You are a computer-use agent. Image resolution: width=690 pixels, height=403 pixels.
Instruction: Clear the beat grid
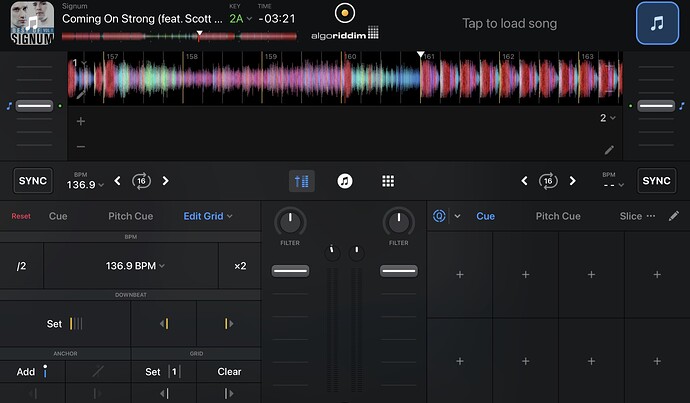pos(229,372)
